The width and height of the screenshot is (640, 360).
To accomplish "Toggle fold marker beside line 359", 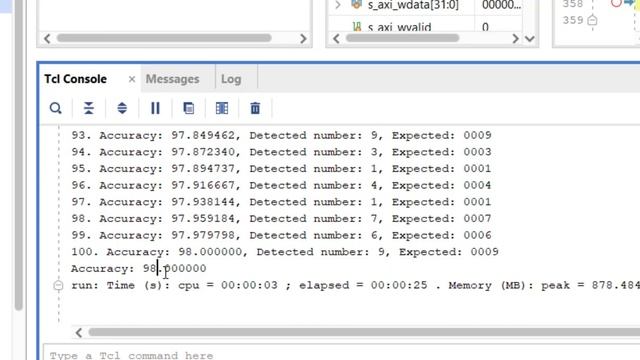I will click(593, 20).
